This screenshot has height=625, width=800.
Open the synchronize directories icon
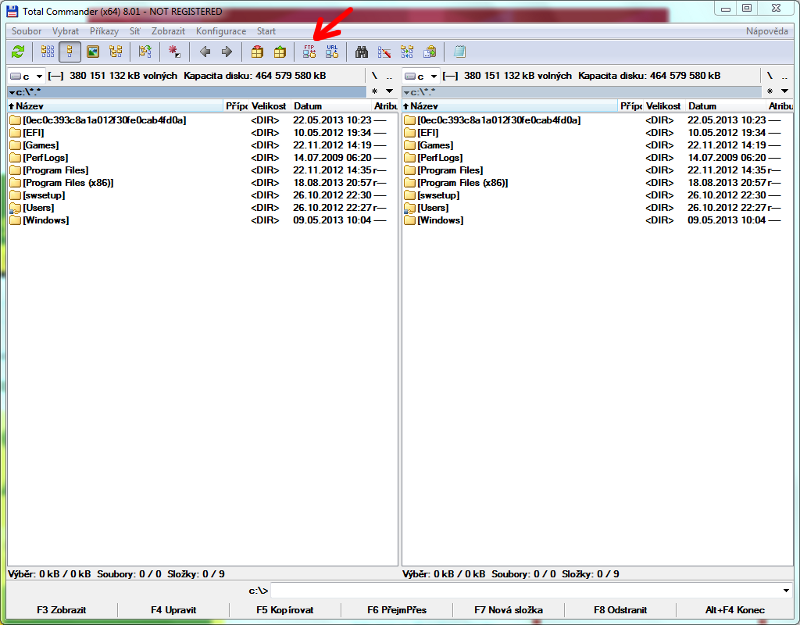407,52
